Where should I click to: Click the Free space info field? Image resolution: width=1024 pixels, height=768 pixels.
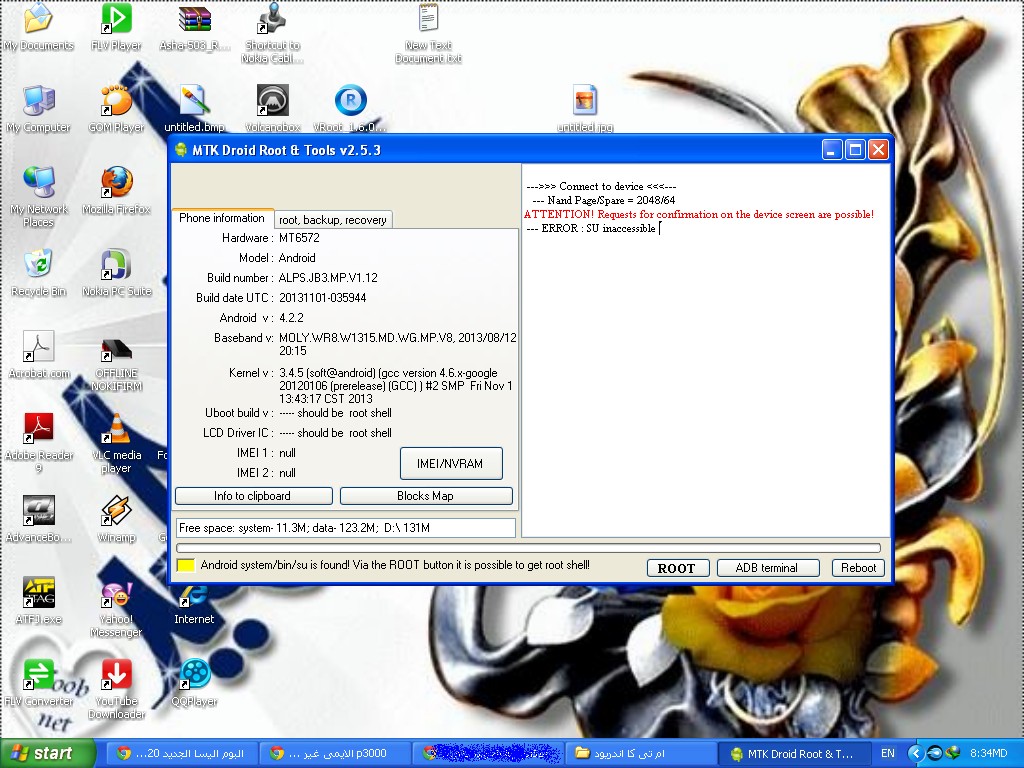pos(345,528)
